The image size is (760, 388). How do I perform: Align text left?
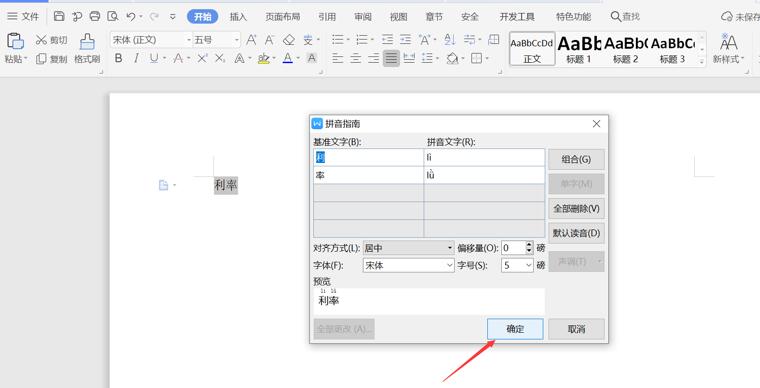point(338,59)
